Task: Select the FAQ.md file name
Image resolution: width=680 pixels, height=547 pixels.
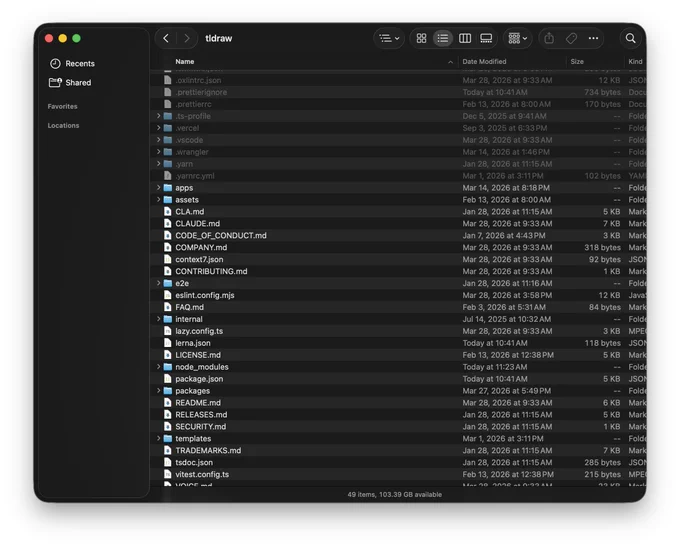Action: point(190,307)
